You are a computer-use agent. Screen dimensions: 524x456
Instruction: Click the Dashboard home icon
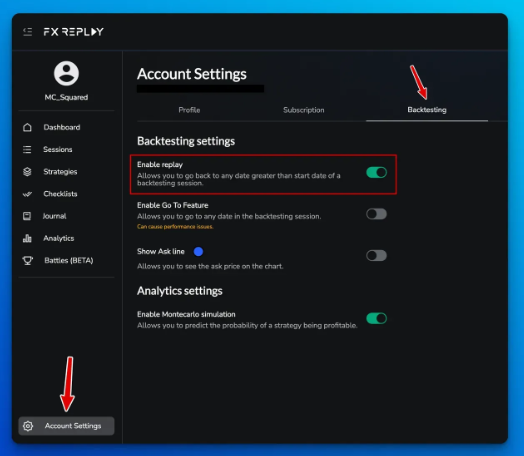click(x=27, y=127)
